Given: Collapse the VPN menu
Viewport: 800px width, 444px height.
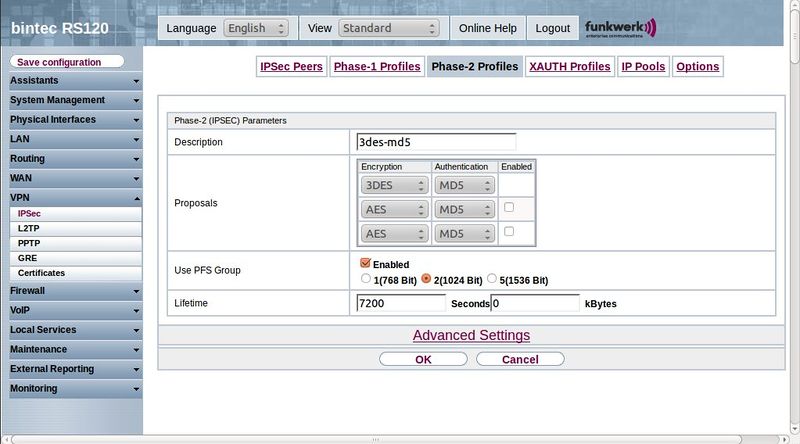Looking at the screenshot, I should (75, 198).
